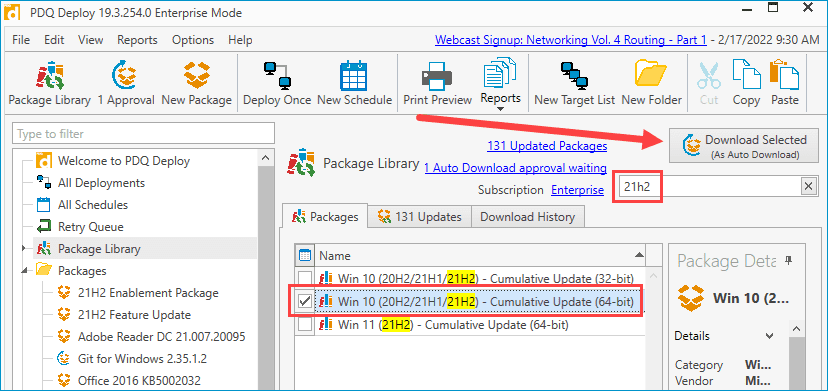Viewport: 828px width, 391px height.
Task: Open the Help menu
Action: coord(240,40)
